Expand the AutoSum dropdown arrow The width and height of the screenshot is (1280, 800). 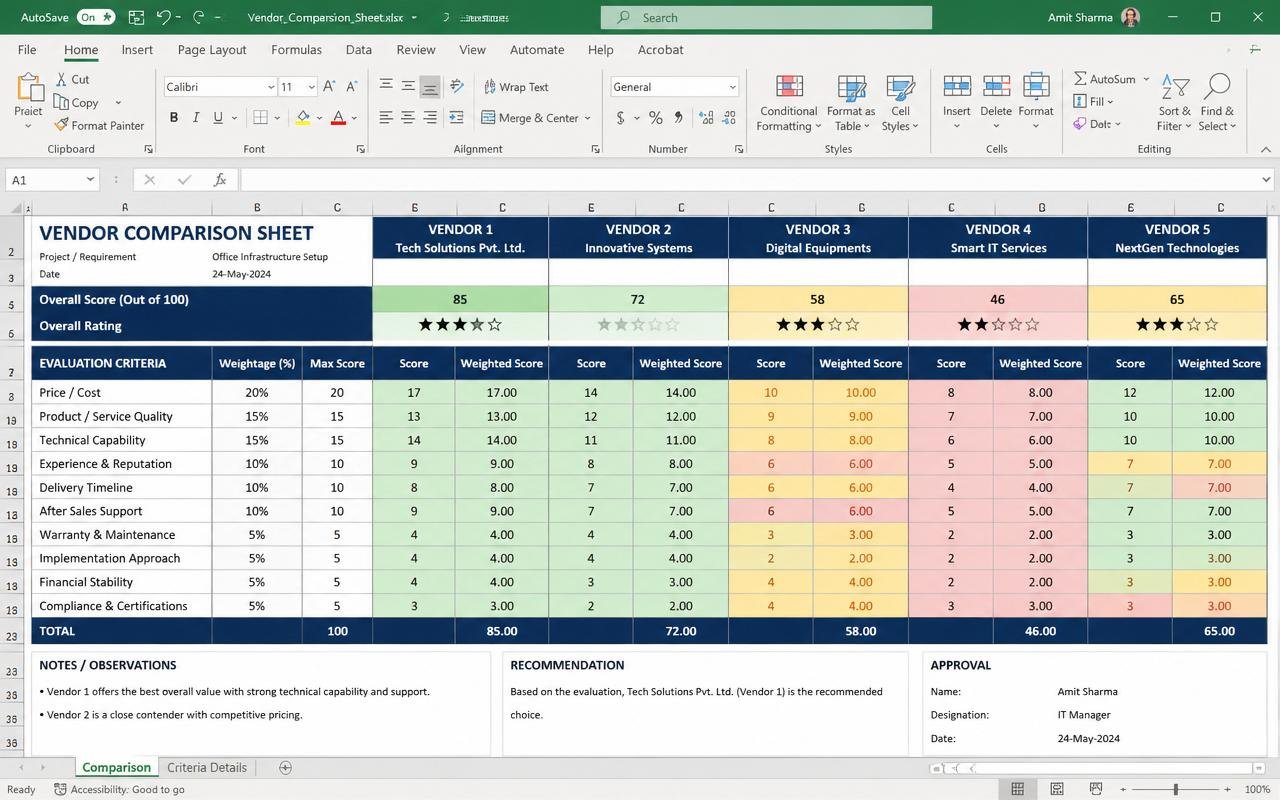coord(1146,79)
